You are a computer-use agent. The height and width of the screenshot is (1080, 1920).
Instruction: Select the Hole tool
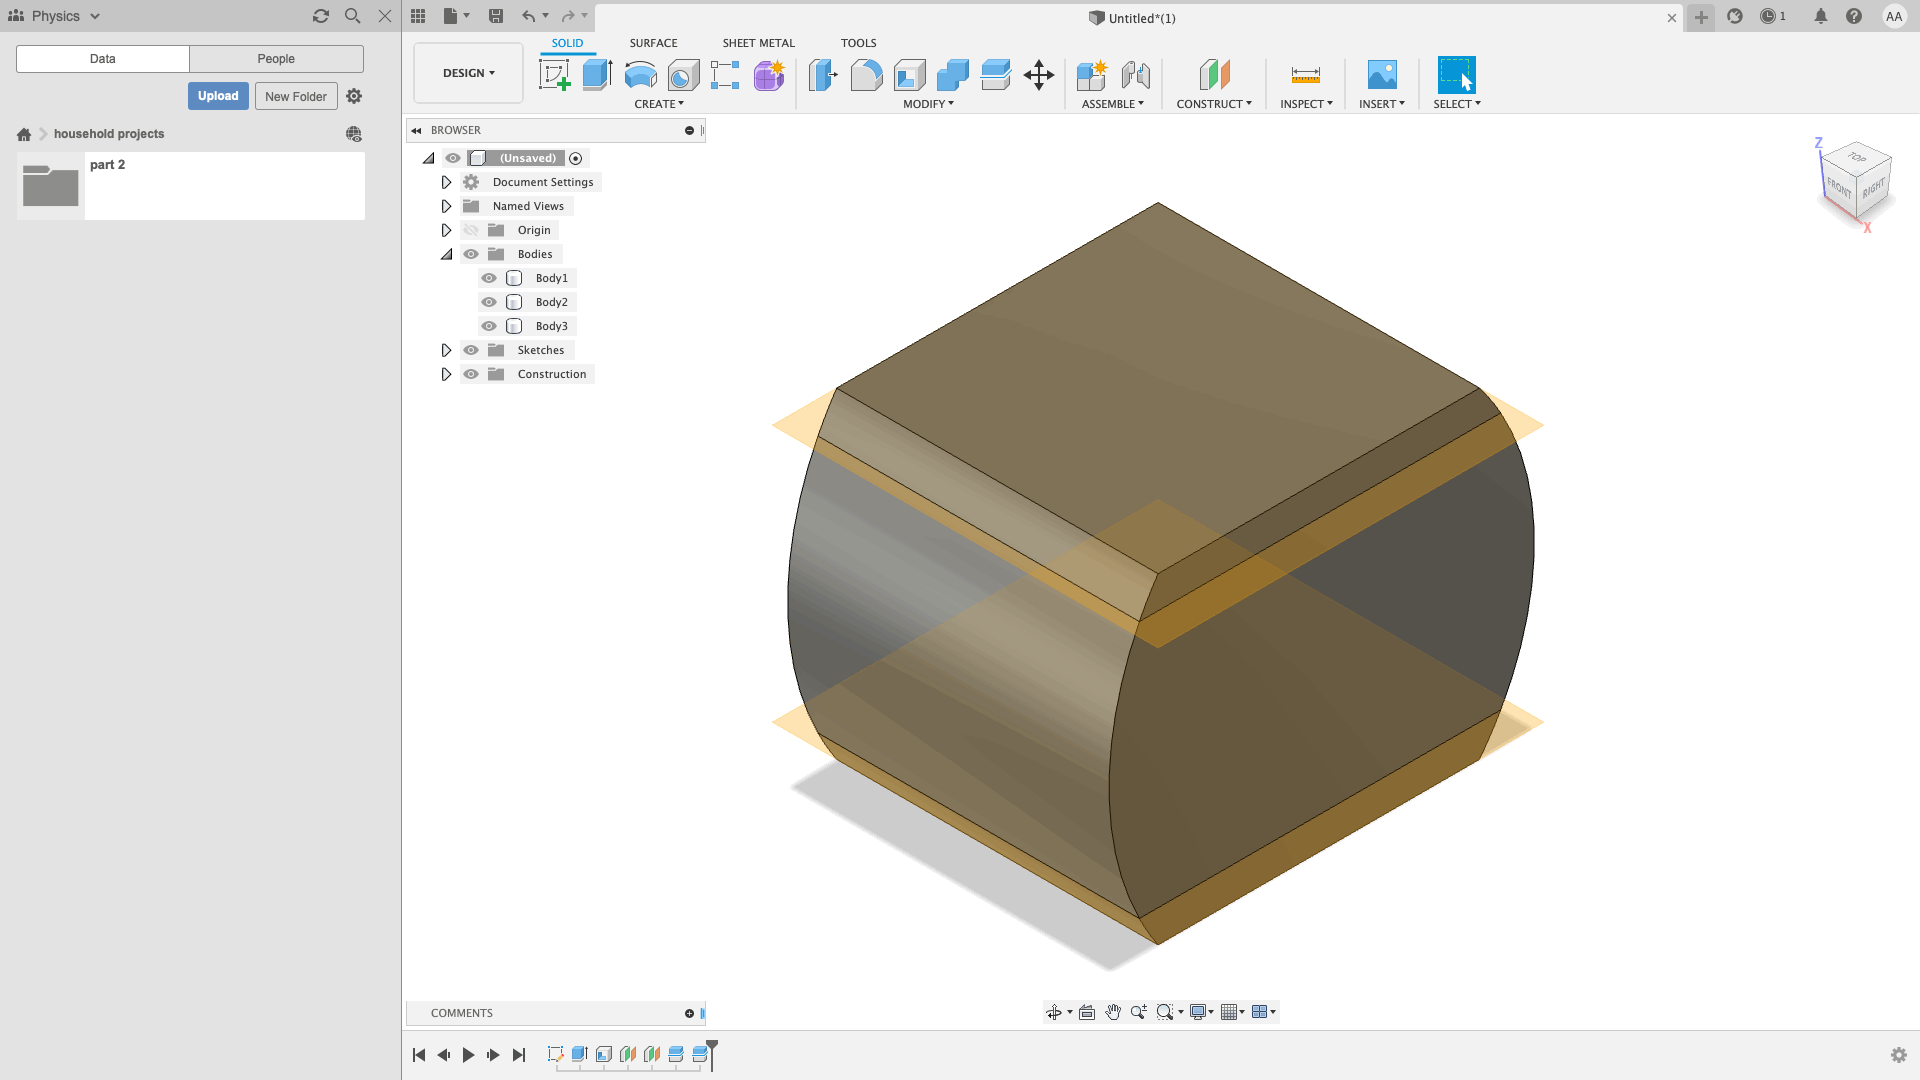tap(683, 75)
